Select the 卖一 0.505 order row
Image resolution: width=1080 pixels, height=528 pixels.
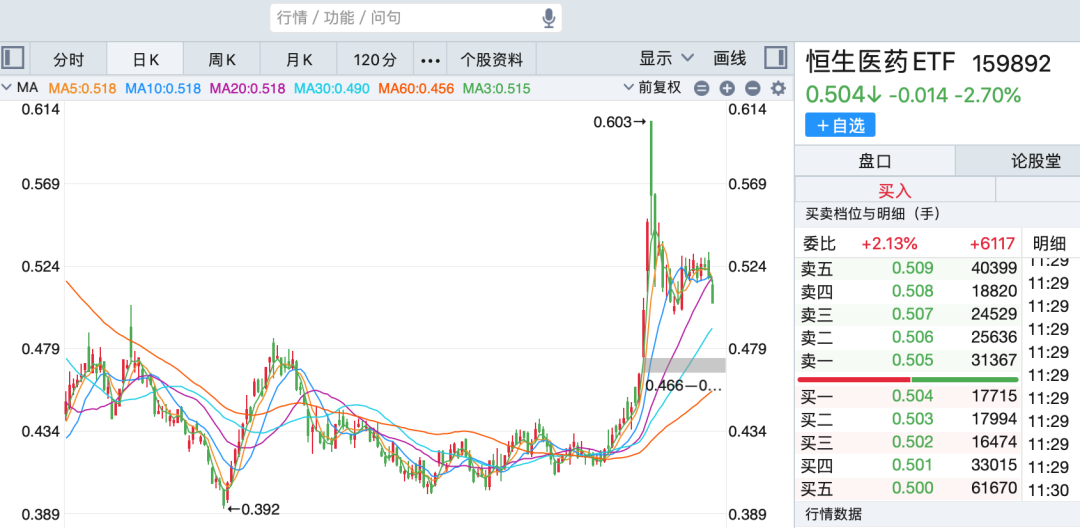pos(908,360)
